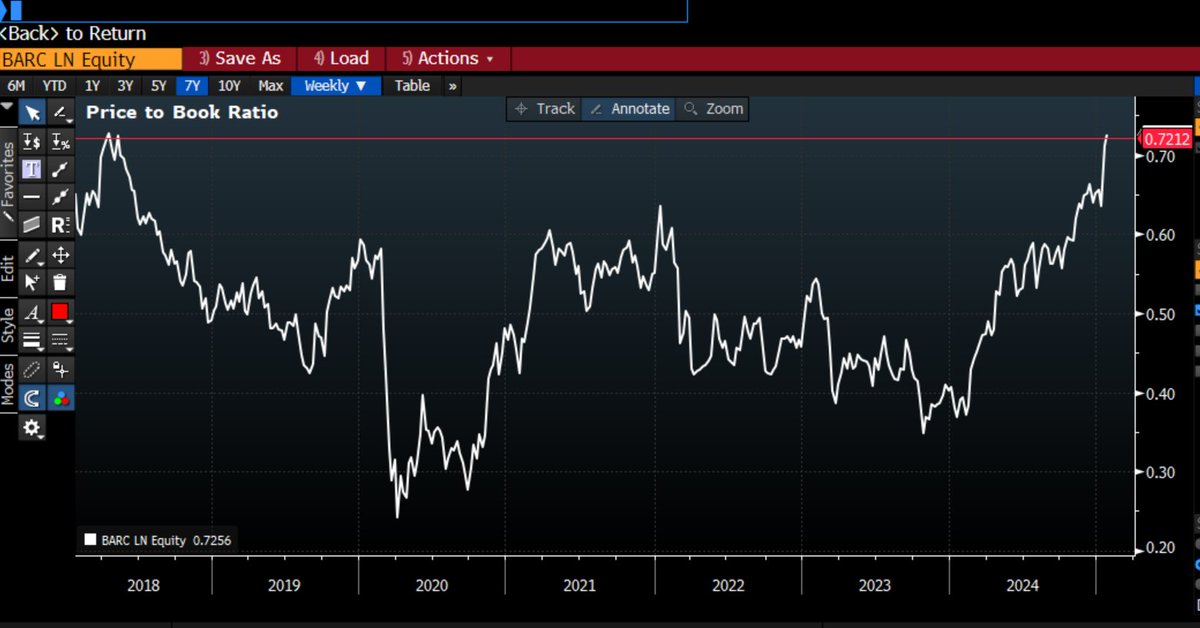Open chart settings via the gear icon
This screenshot has height=628, width=1200.
tap(33, 428)
